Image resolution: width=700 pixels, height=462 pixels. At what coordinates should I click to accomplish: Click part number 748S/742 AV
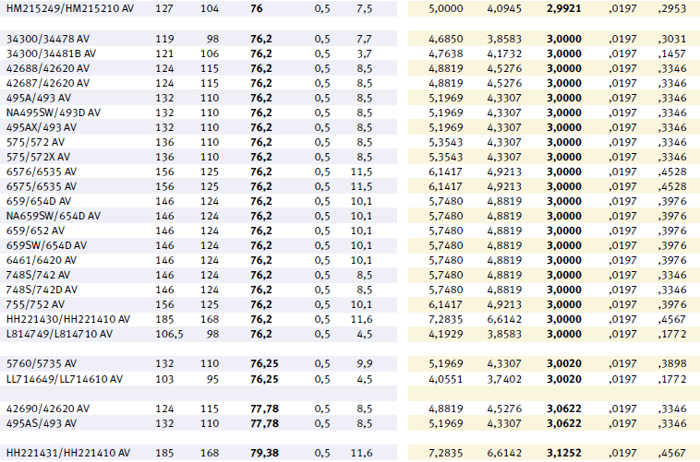pos(38,275)
